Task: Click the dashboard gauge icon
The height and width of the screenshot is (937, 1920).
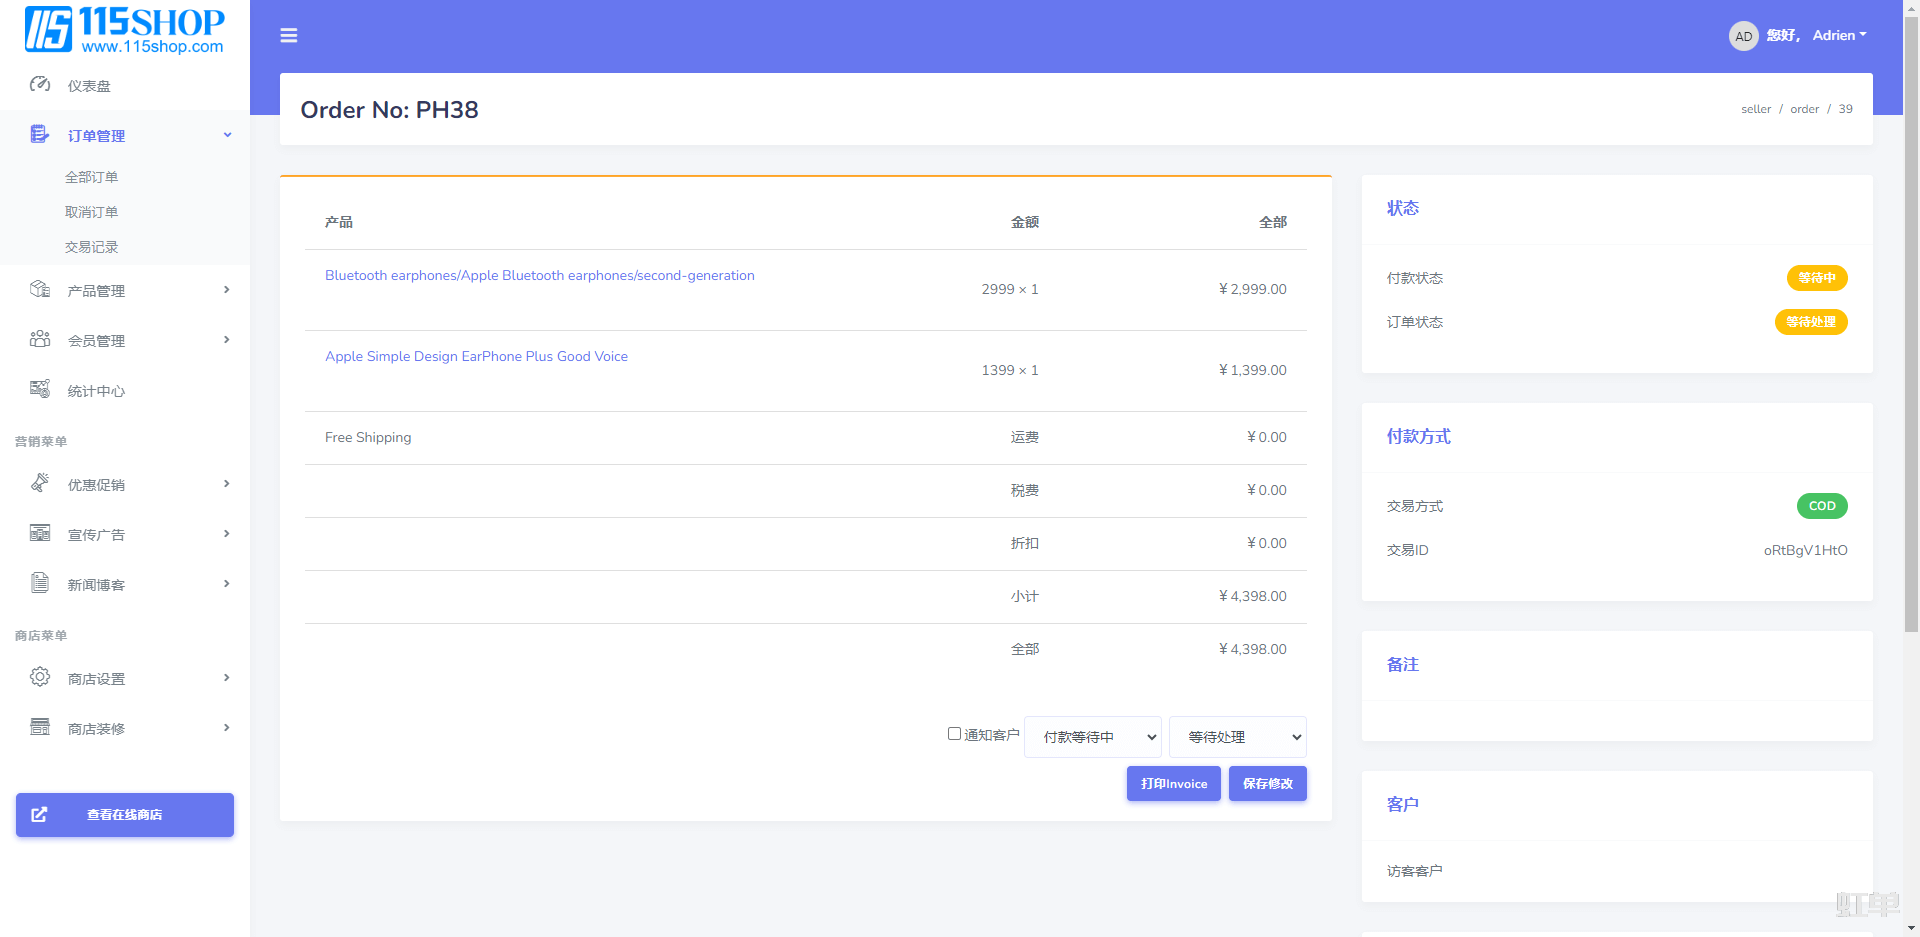Action: click(40, 85)
